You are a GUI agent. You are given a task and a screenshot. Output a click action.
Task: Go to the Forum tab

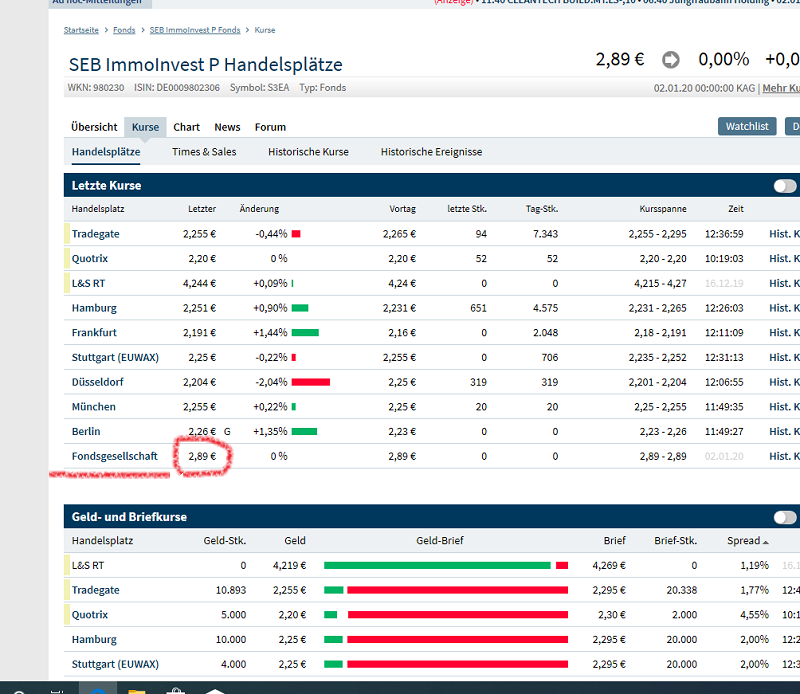pyautogui.click(x=270, y=127)
